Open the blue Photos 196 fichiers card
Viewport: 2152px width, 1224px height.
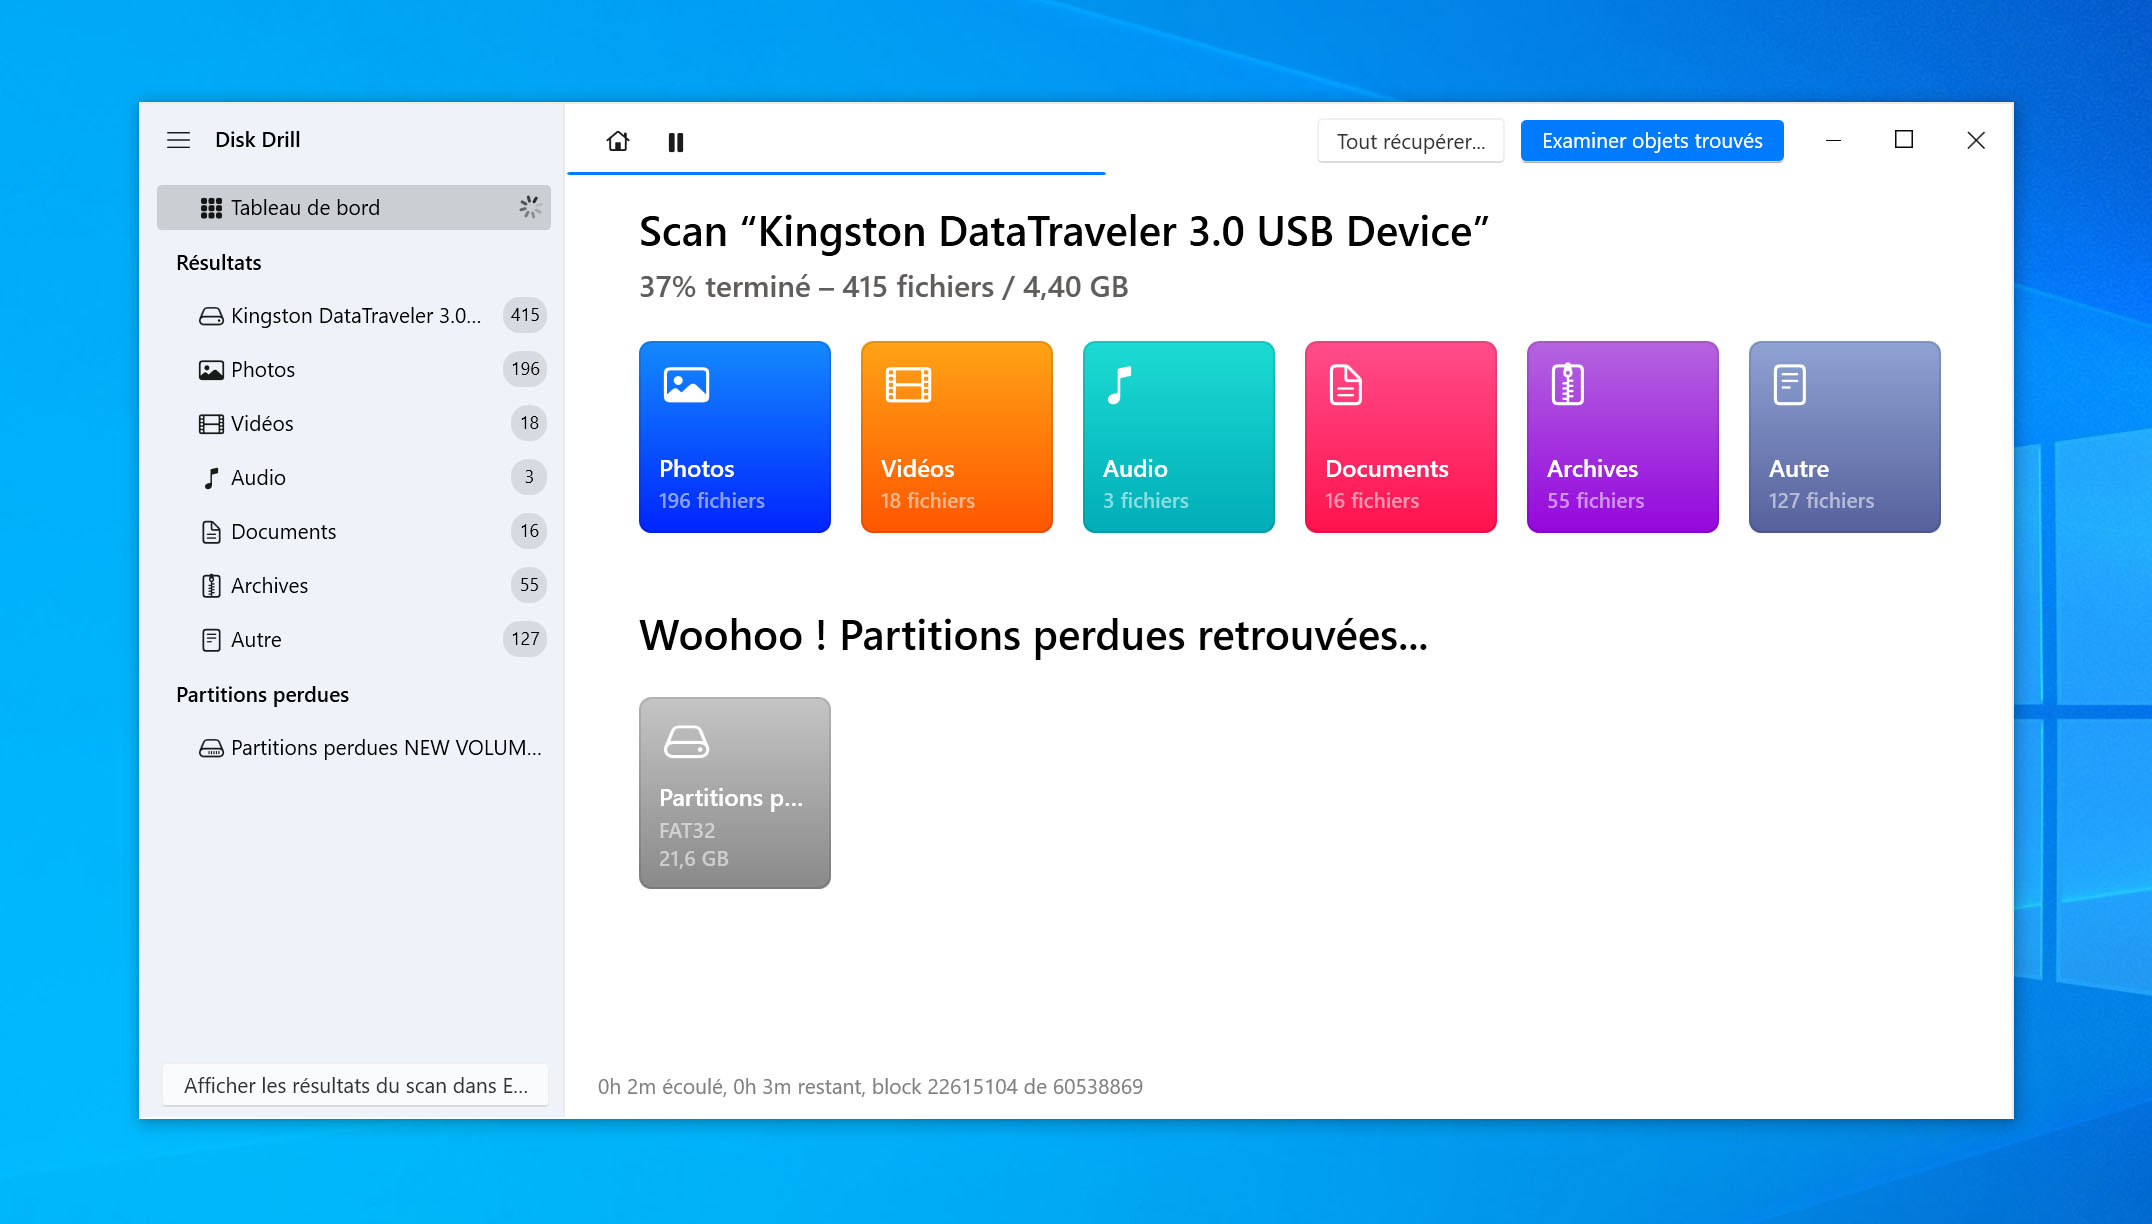point(735,437)
